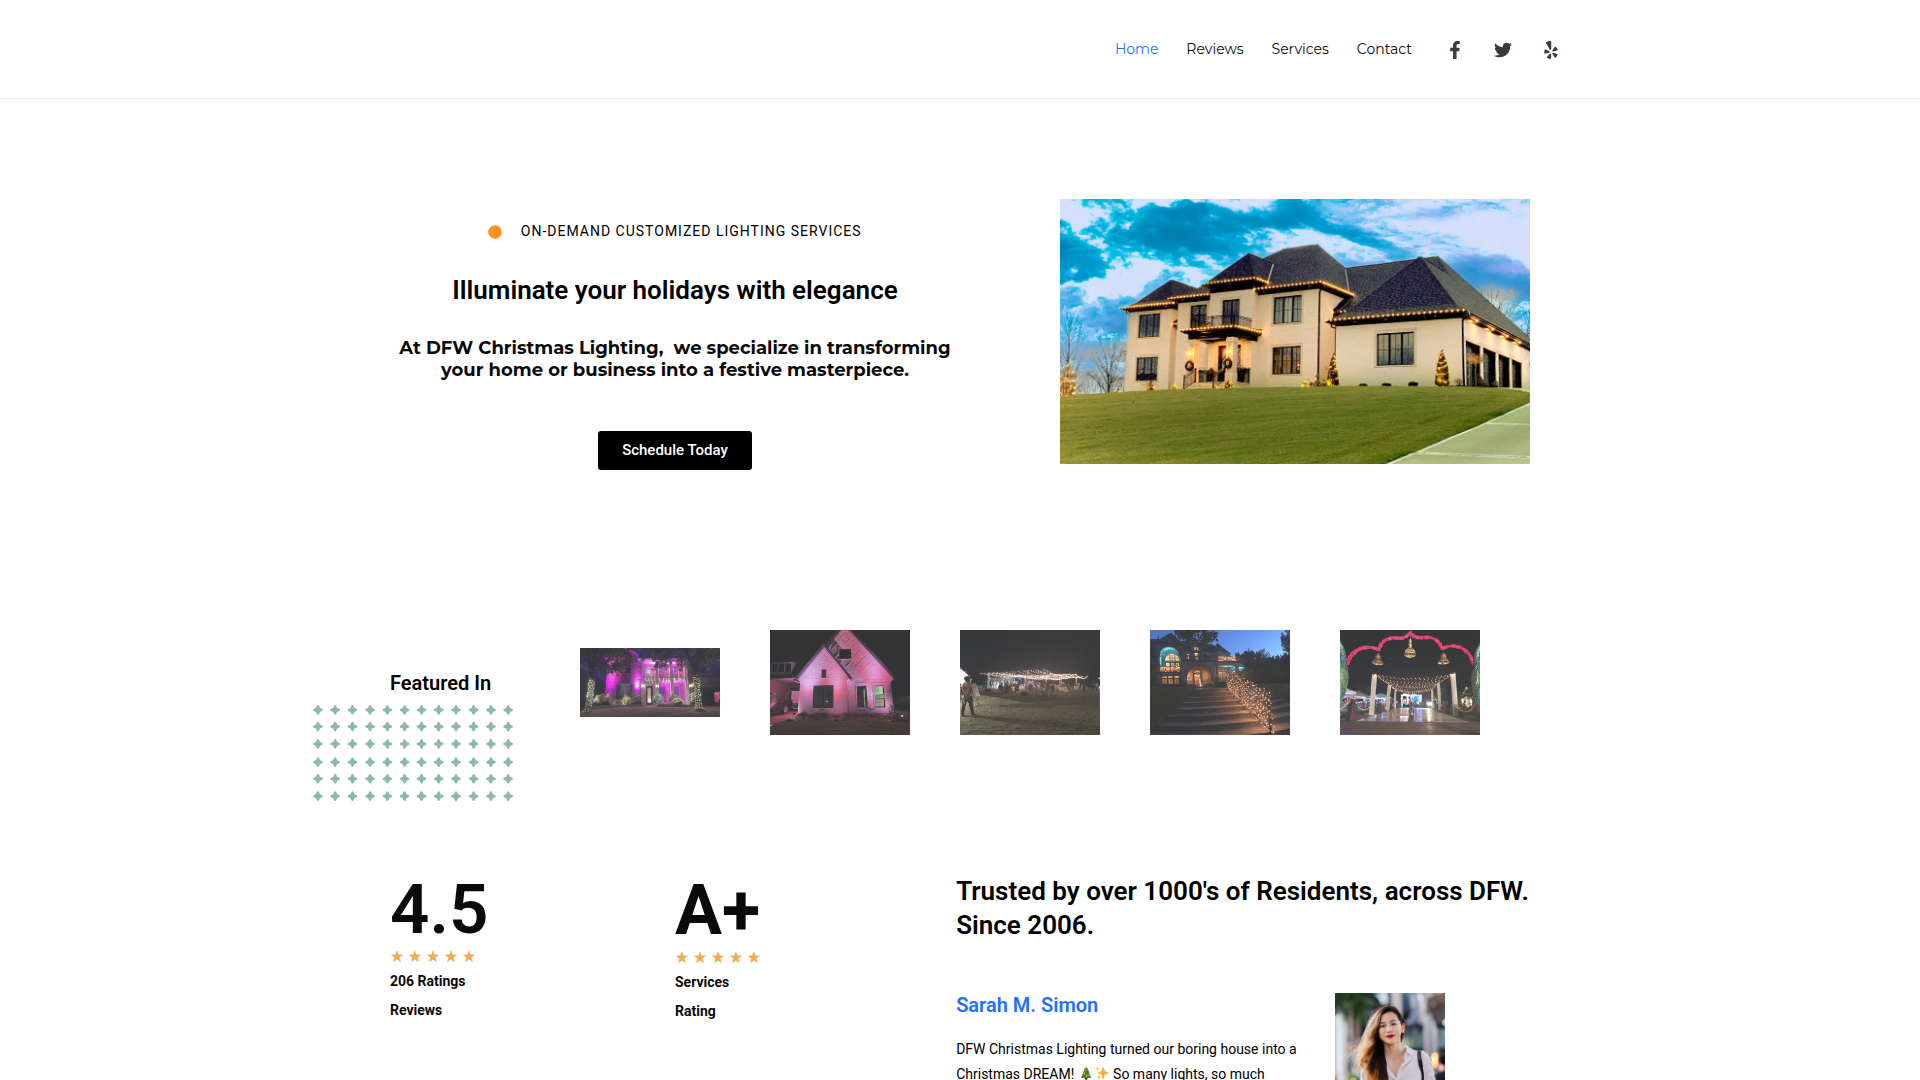This screenshot has height=1080, width=1920.
Task: Open the Contact menu item
Action: pyautogui.click(x=1384, y=49)
